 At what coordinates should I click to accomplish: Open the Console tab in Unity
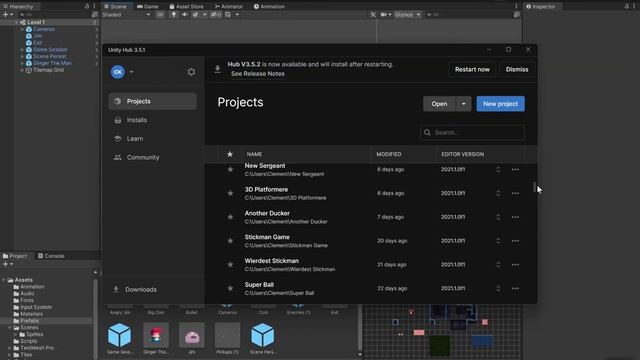click(x=51, y=256)
